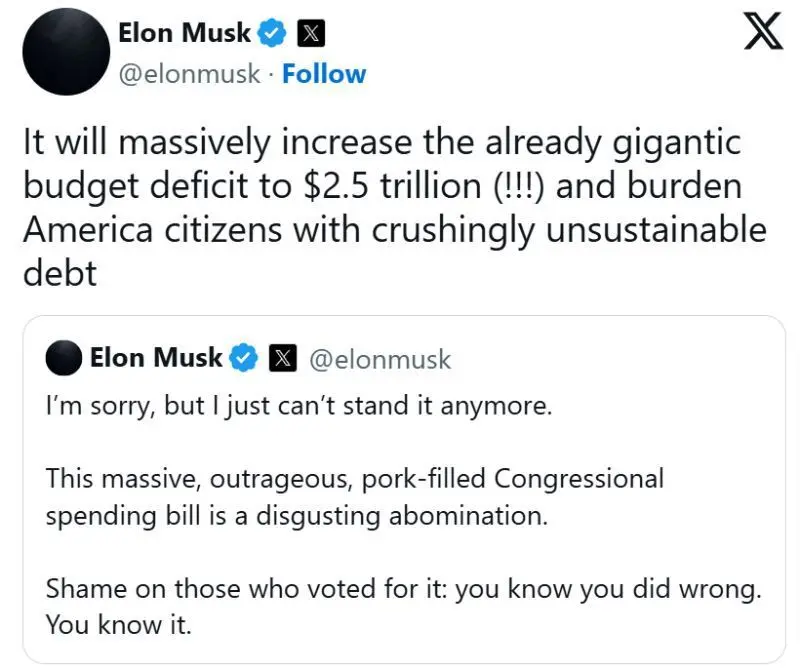
Task: Click the main tweet line beginning 'It will massively increase'
Action: pos(382,143)
